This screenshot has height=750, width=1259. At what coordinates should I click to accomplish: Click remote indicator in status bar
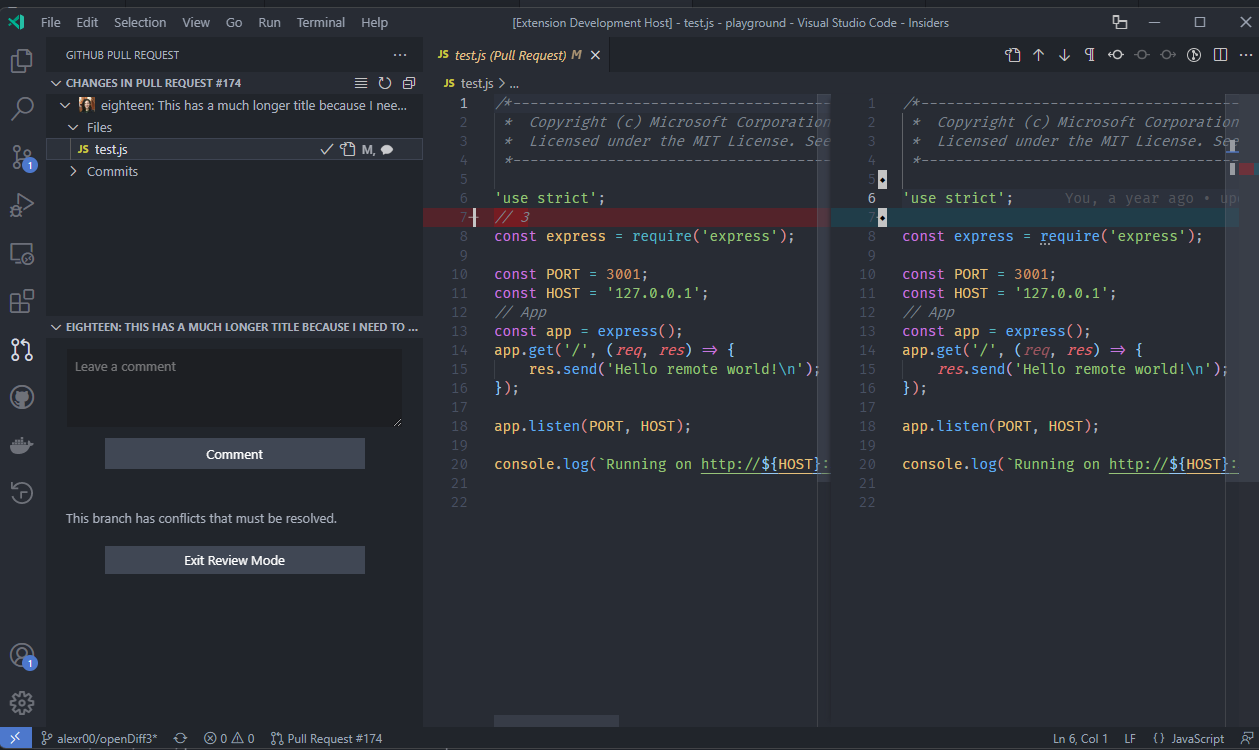pos(15,739)
